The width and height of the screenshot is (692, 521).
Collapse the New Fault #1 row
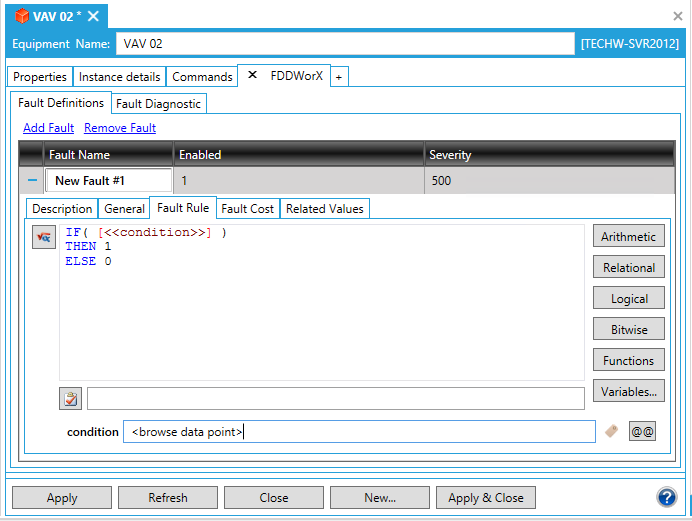[x=32, y=181]
